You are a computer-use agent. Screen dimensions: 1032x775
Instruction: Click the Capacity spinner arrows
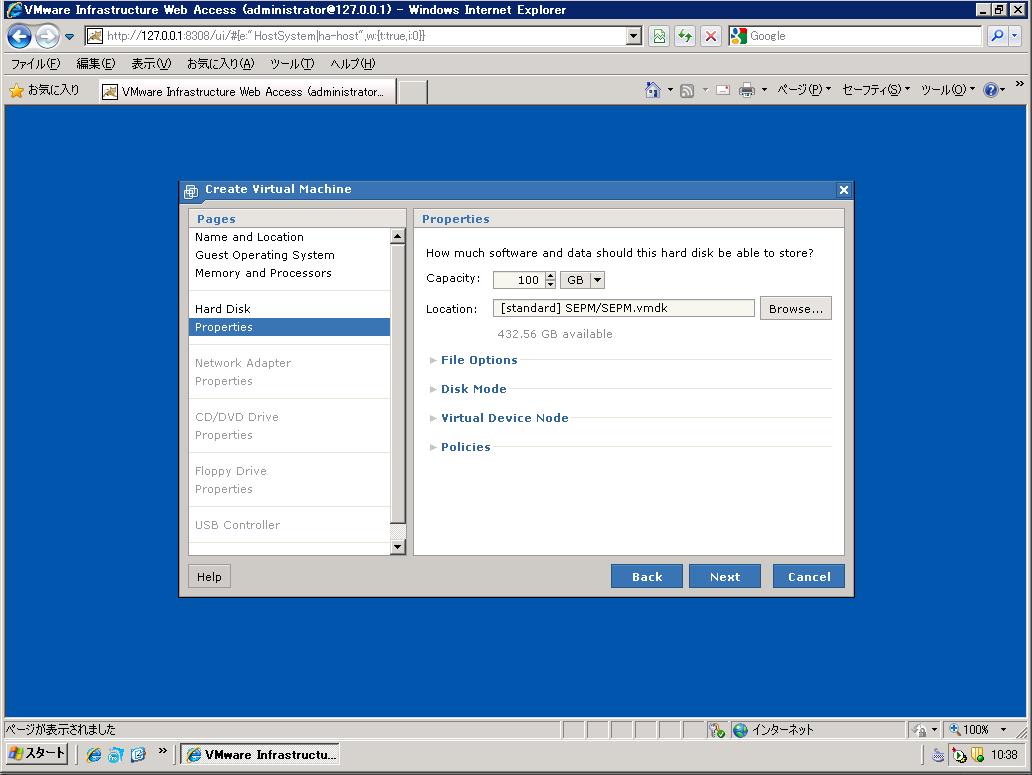point(551,280)
